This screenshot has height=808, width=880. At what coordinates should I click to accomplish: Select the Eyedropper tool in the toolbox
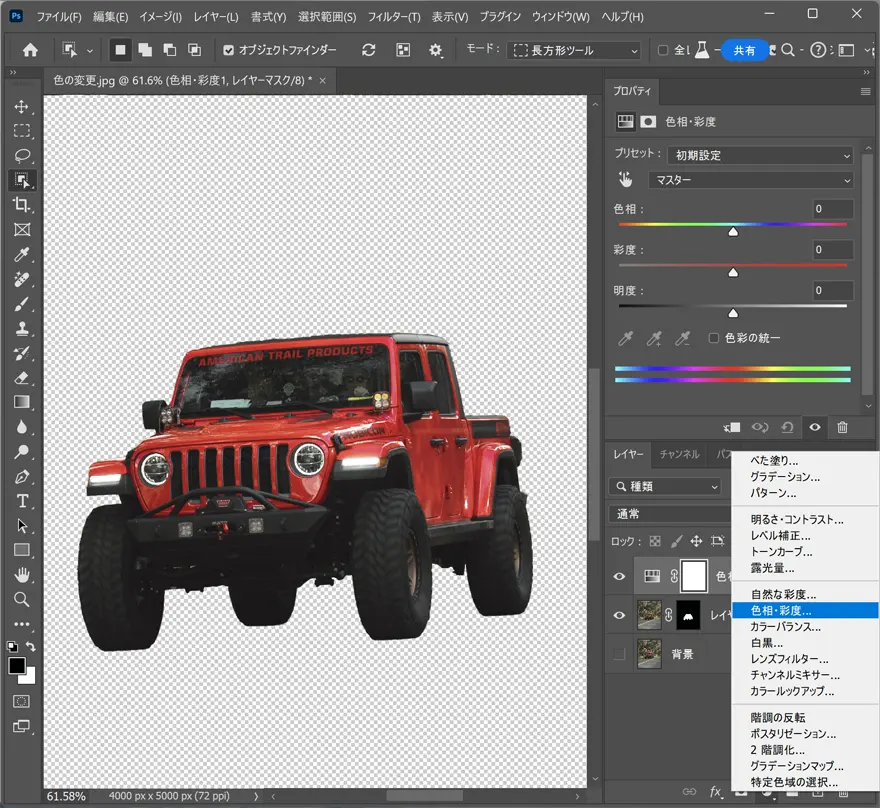coord(22,254)
